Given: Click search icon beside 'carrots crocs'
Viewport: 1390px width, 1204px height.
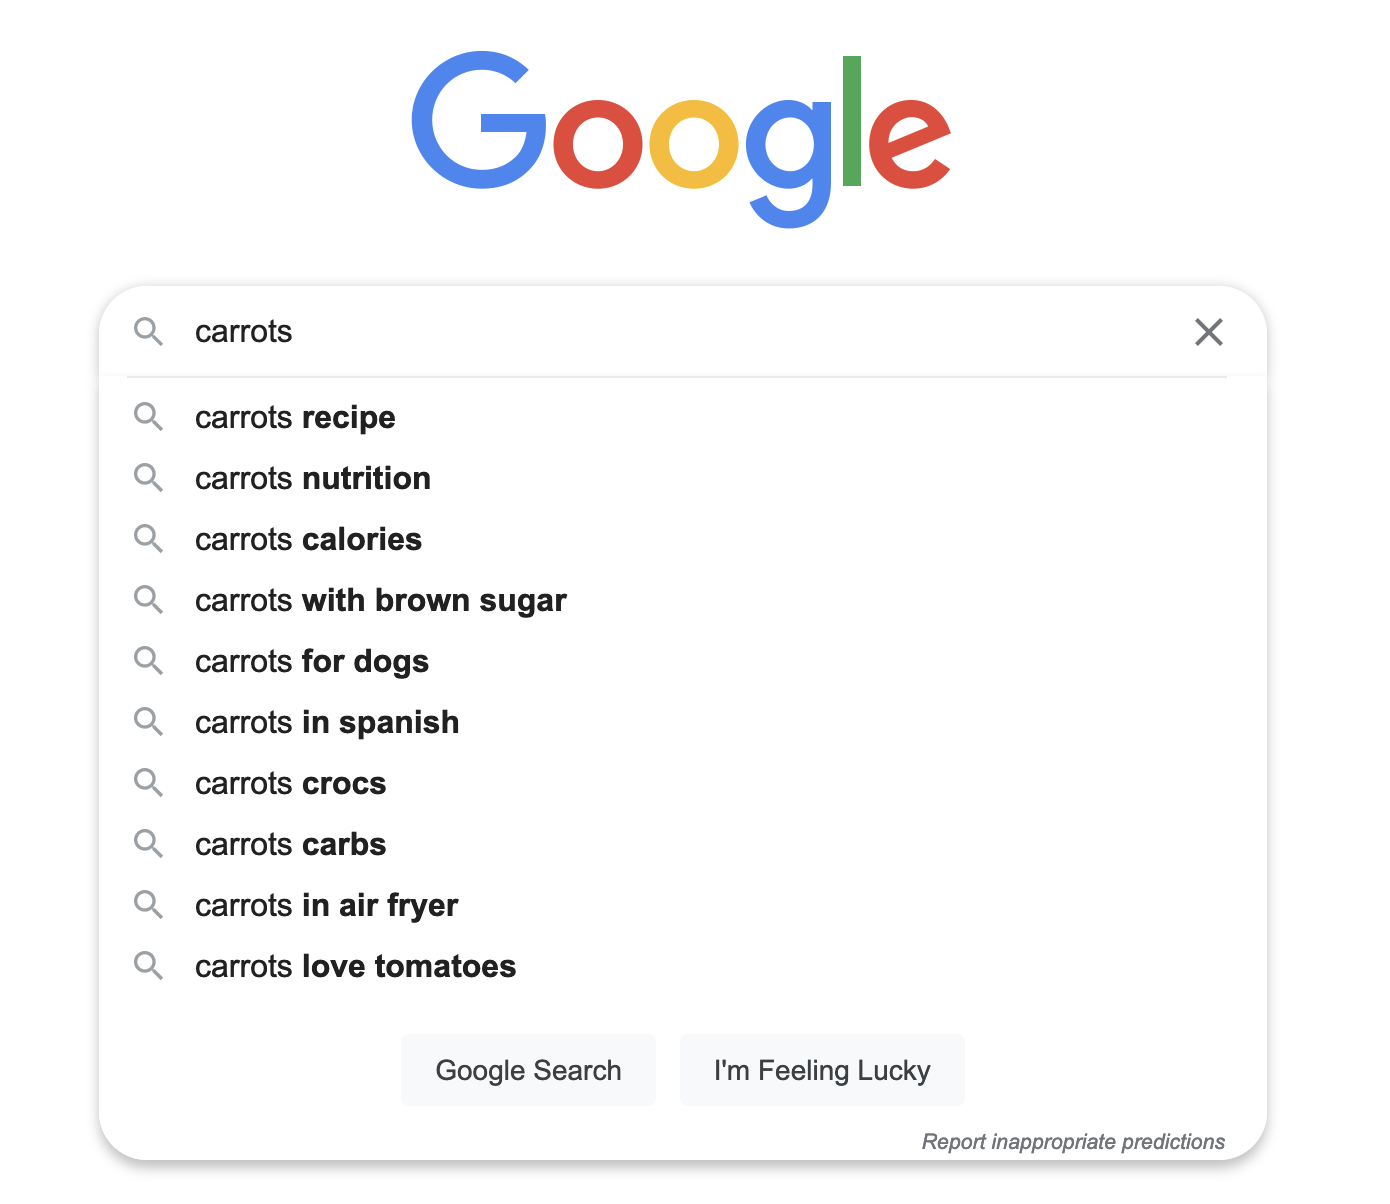Looking at the screenshot, I should coord(148,783).
